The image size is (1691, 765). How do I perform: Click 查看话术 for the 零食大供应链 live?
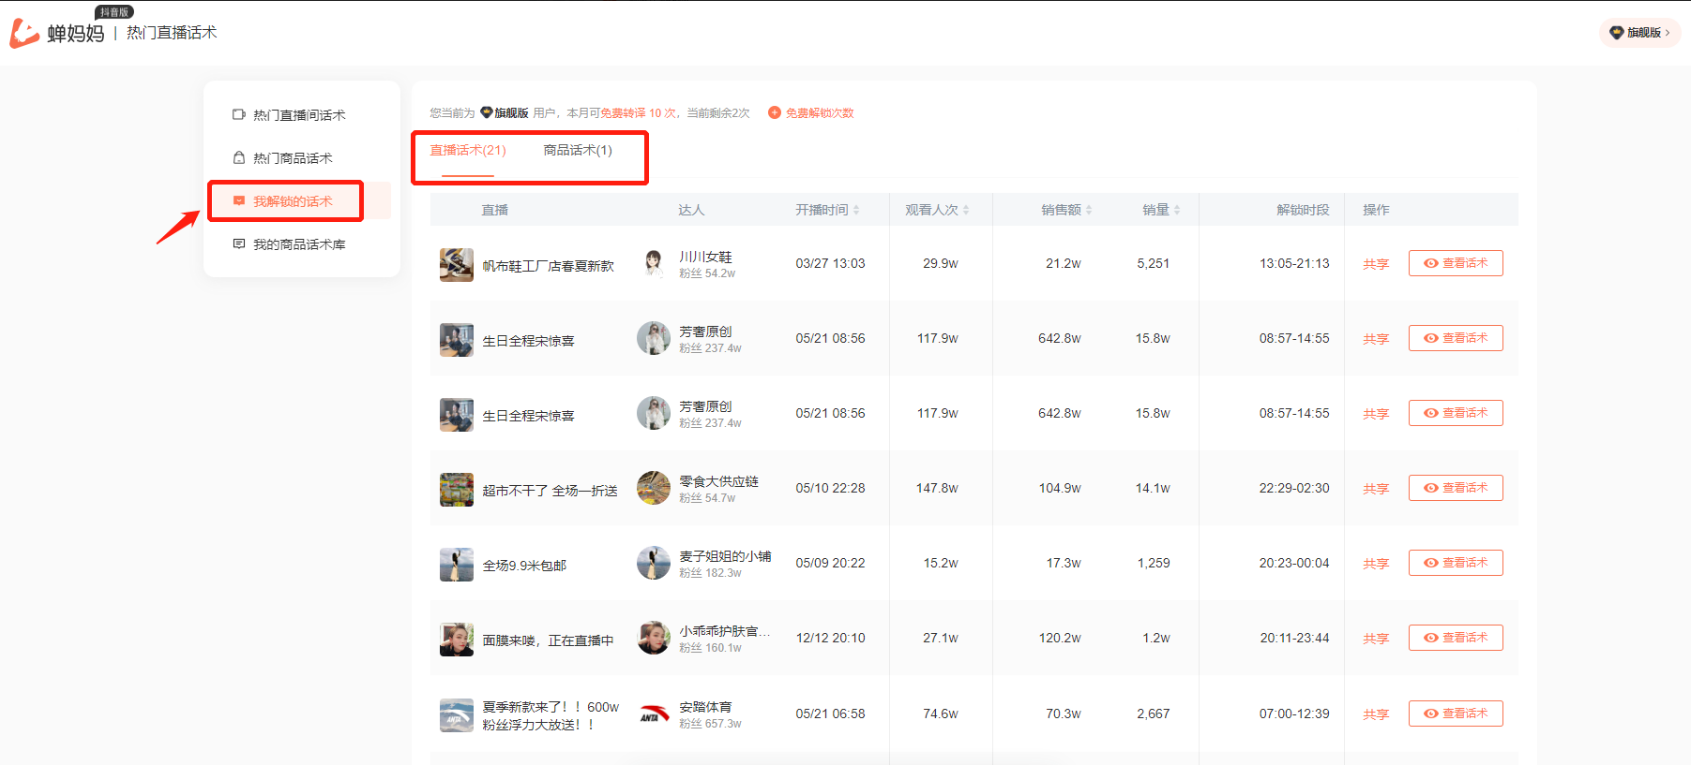click(1456, 488)
